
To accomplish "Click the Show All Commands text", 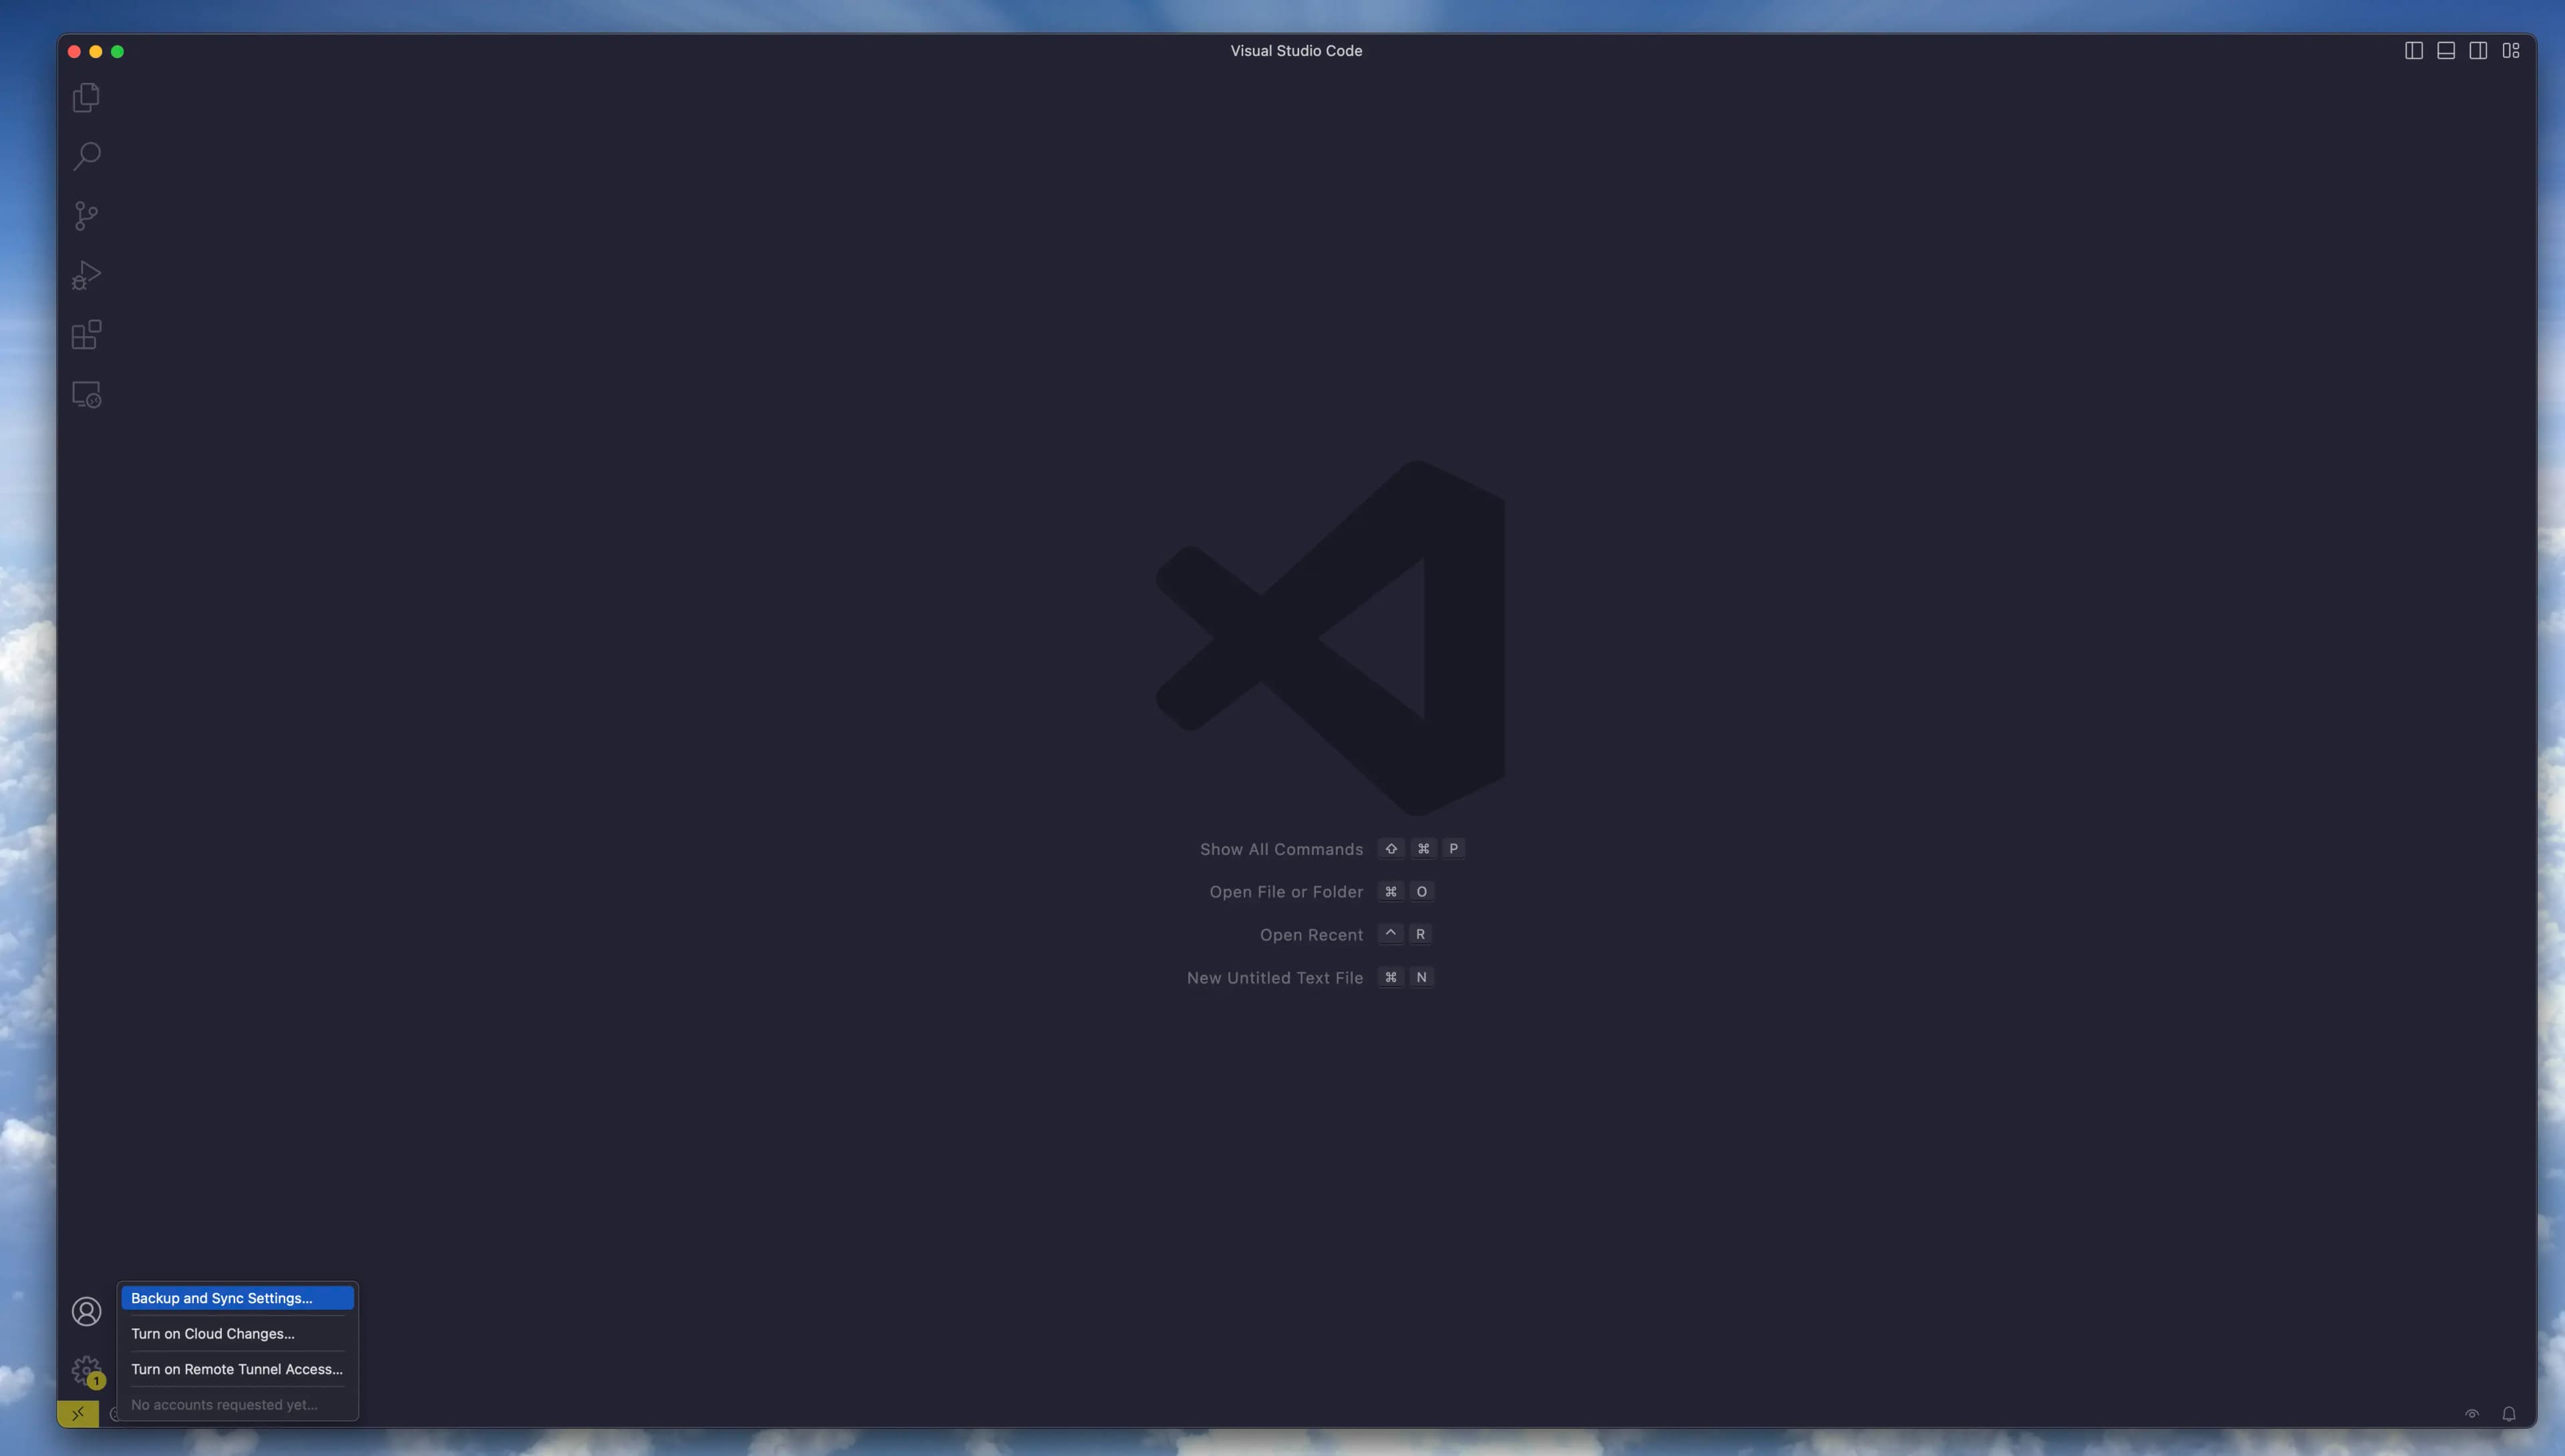I will pos(1281,849).
